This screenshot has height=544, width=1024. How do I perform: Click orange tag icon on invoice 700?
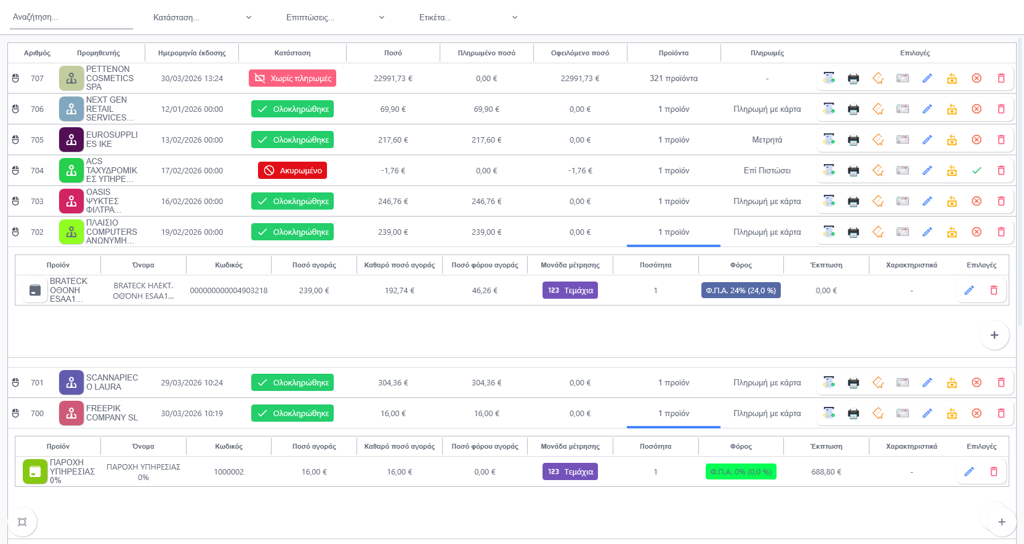878,413
